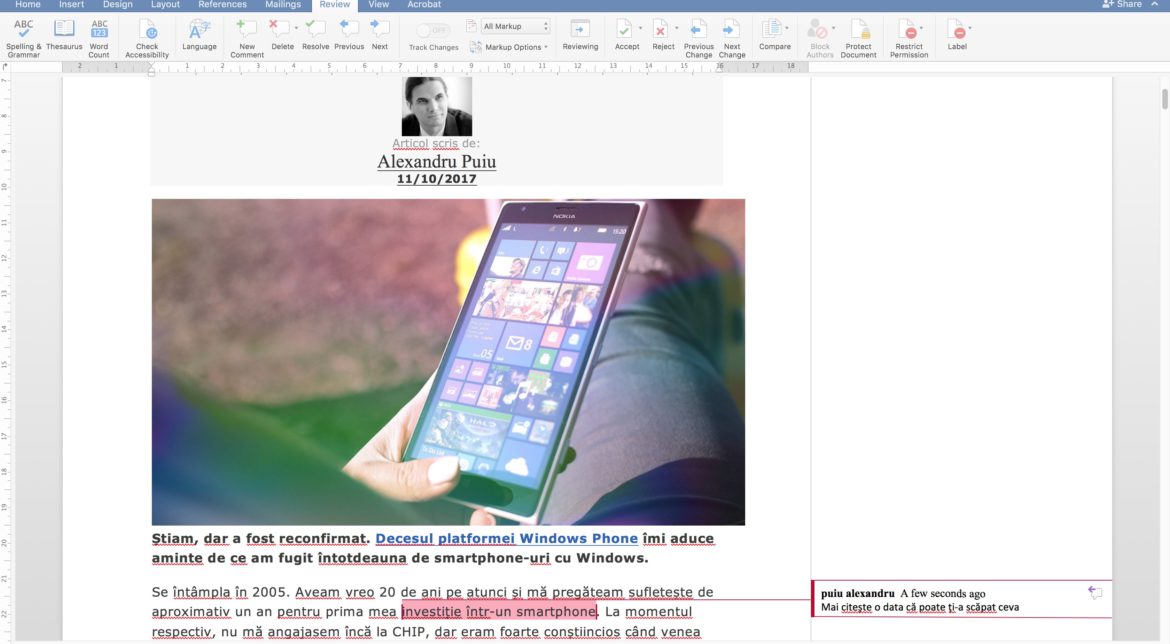
Task: Show the Word Count
Action: pyautogui.click(x=98, y=39)
